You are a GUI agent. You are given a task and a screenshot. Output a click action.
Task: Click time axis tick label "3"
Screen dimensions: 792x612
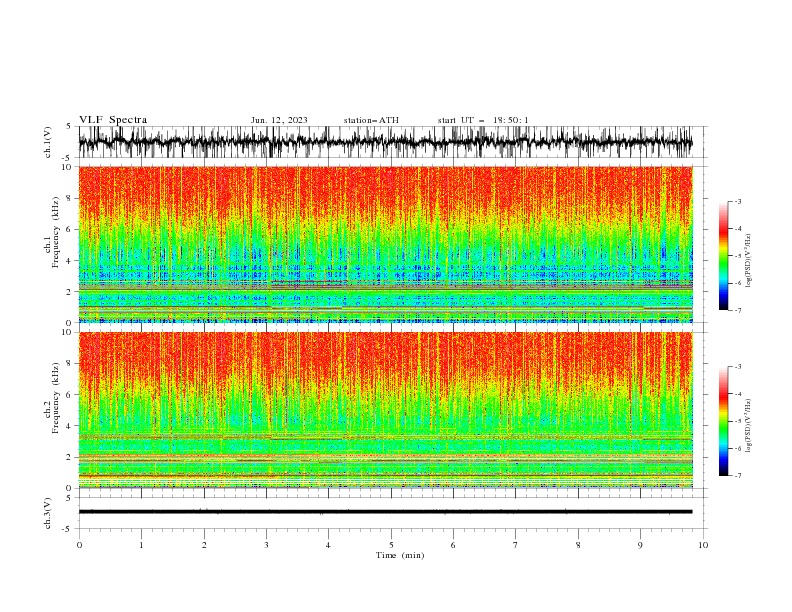click(266, 545)
